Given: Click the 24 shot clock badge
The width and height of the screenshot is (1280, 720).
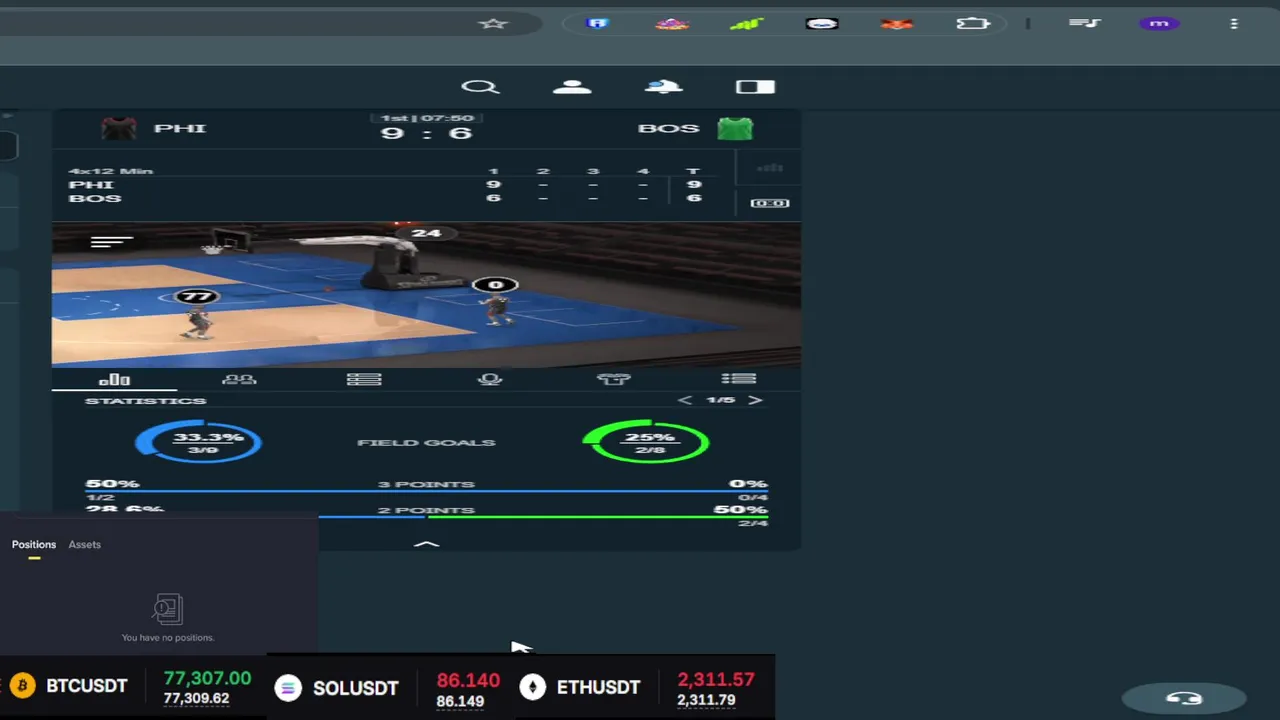Looking at the screenshot, I should click(426, 233).
